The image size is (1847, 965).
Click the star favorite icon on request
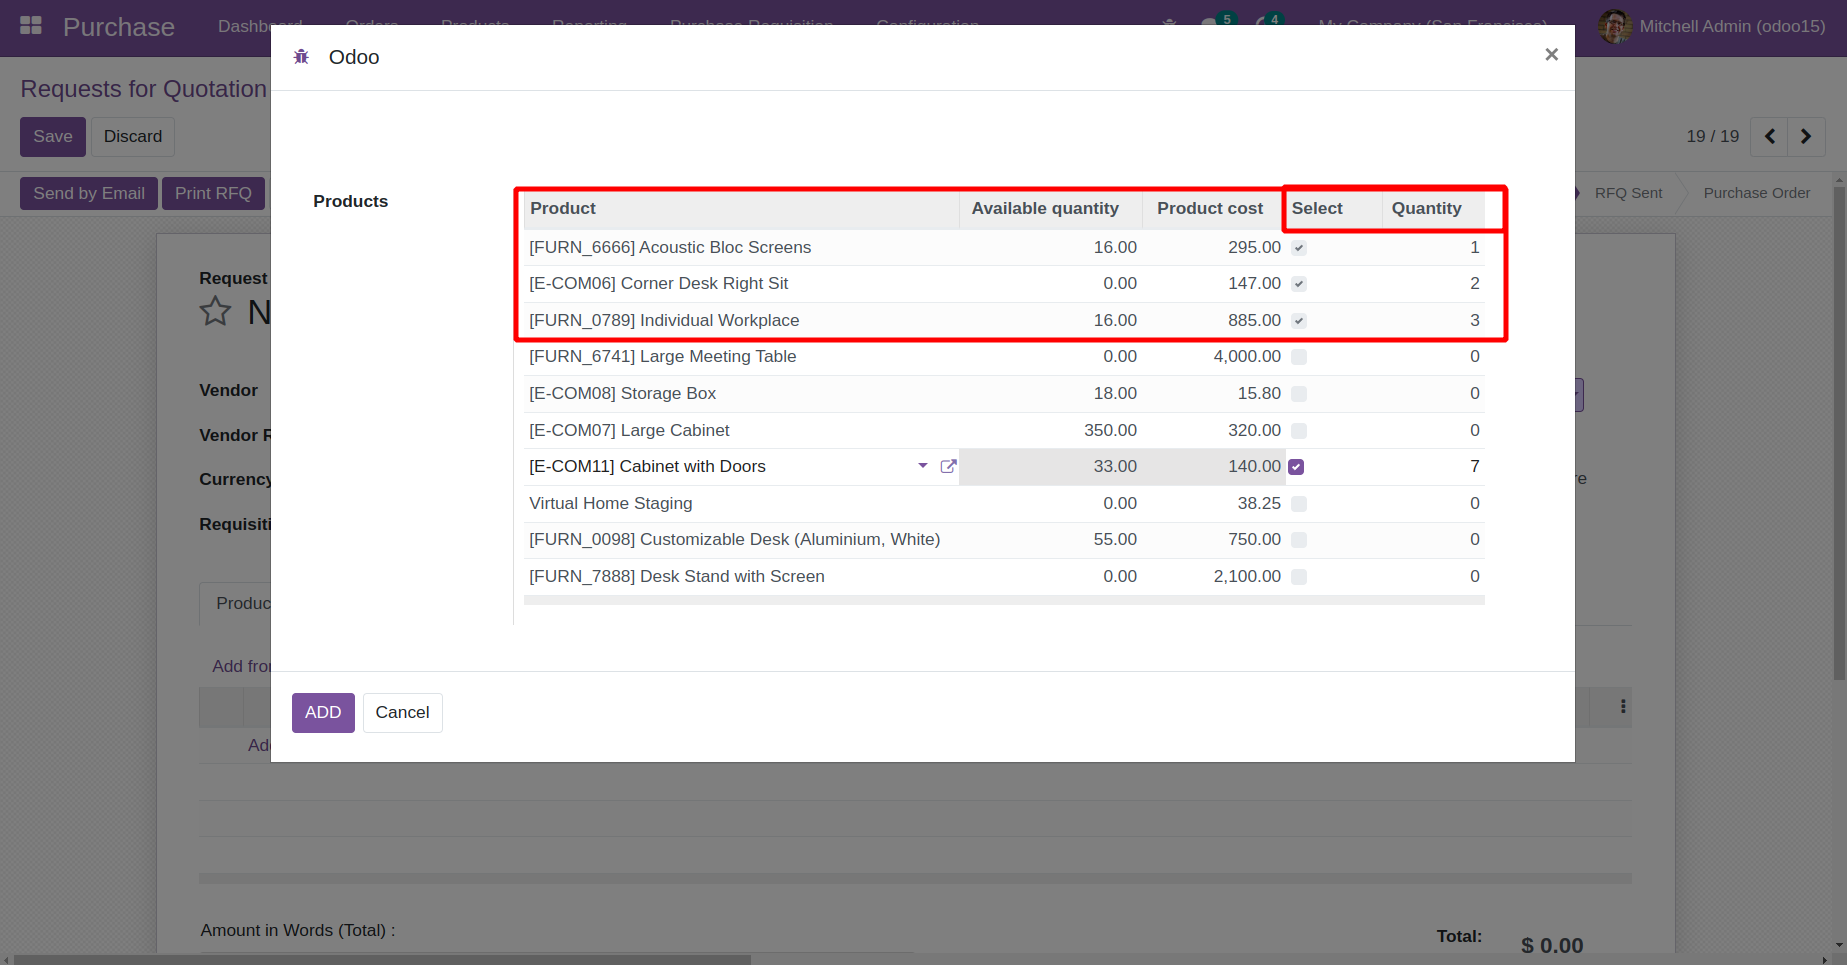(215, 312)
